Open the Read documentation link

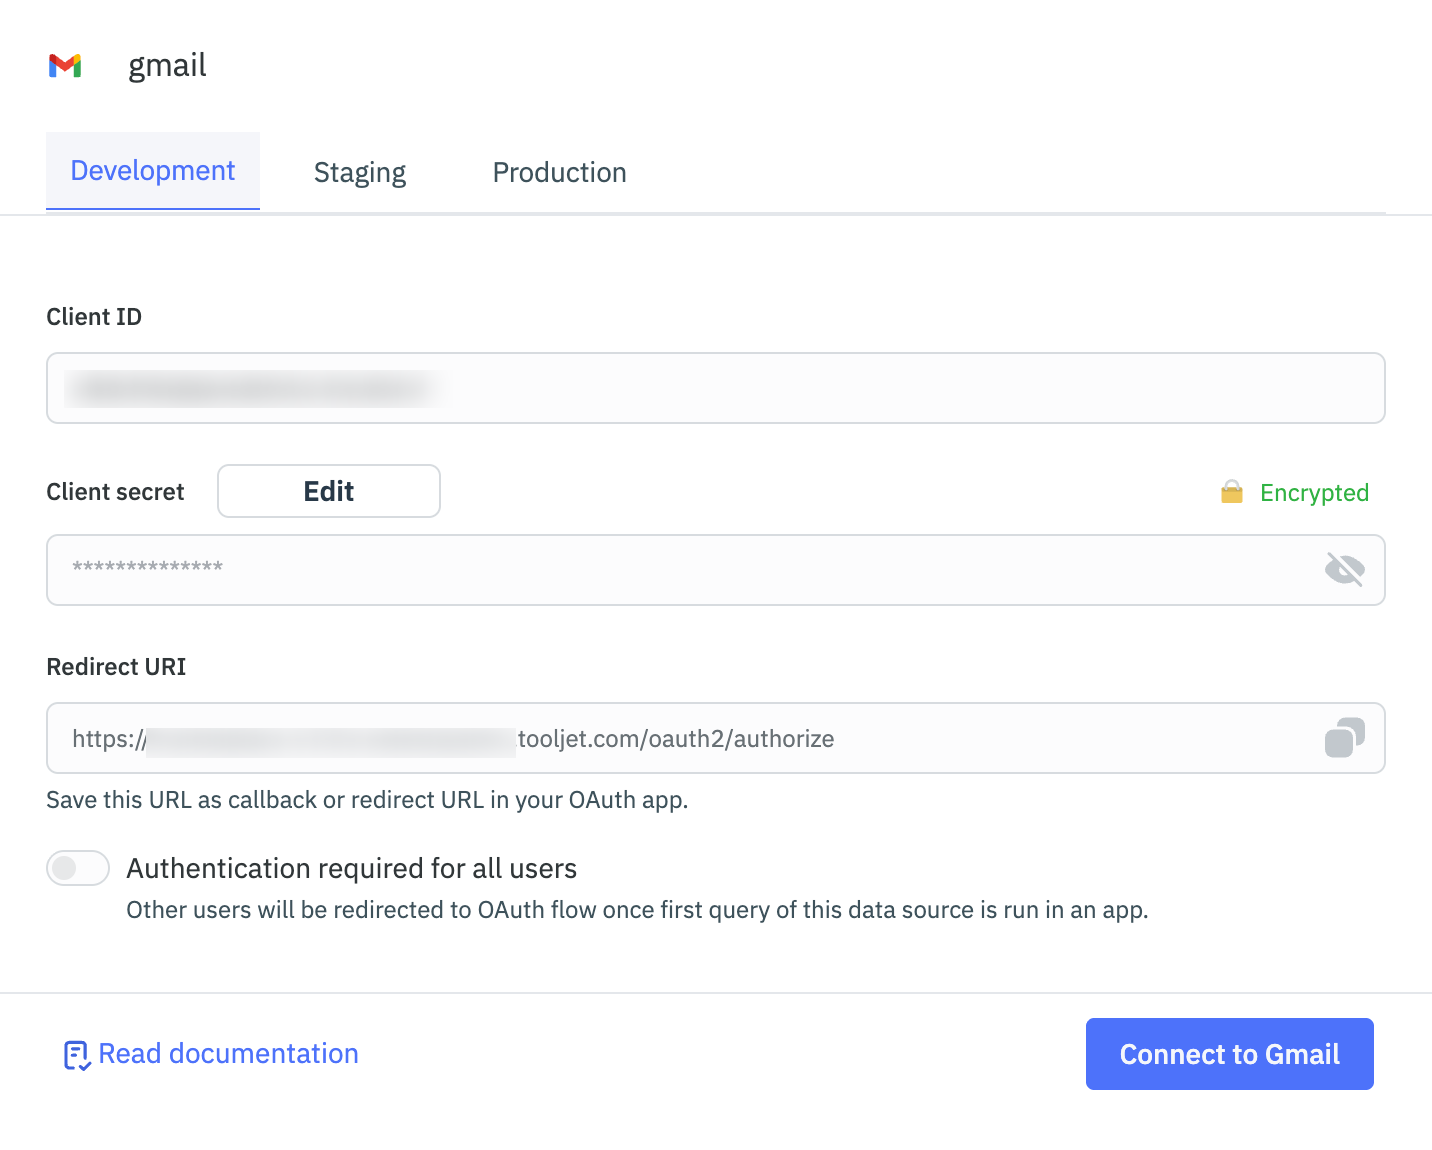pos(228,1053)
